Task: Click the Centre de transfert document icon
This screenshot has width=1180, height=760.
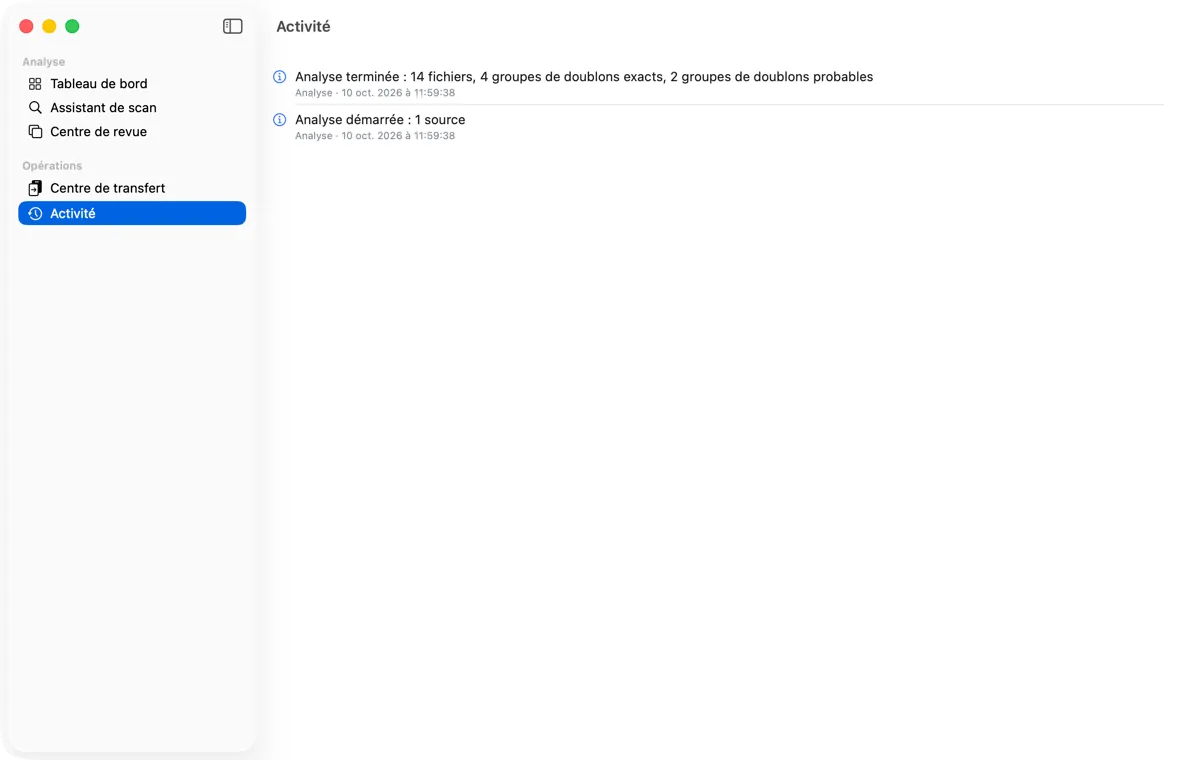Action: pyautogui.click(x=35, y=188)
